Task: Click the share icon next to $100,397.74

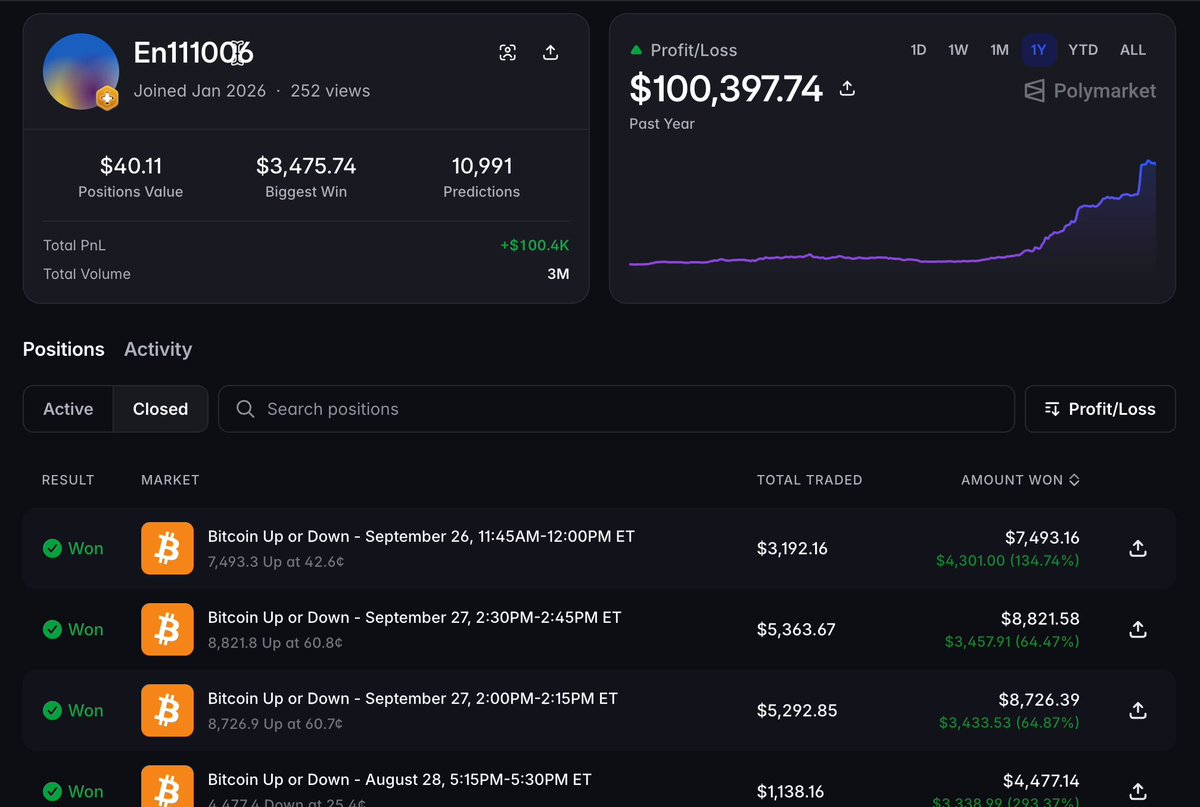Action: click(x=847, y=89)
